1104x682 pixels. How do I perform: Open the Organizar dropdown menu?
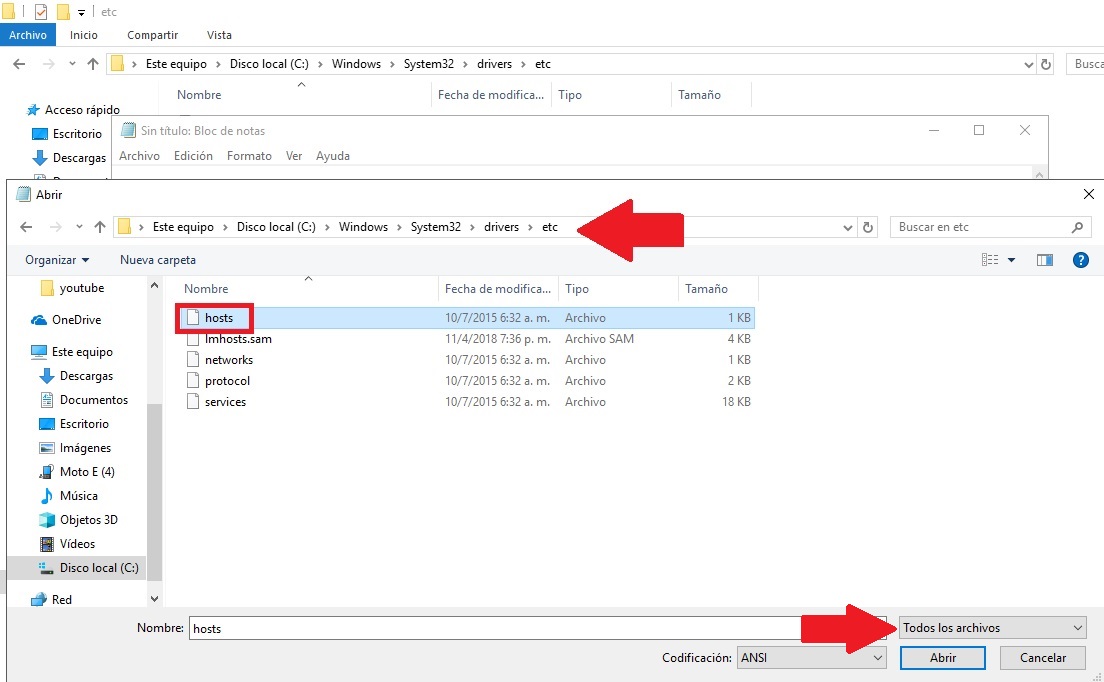coord(57,260)
